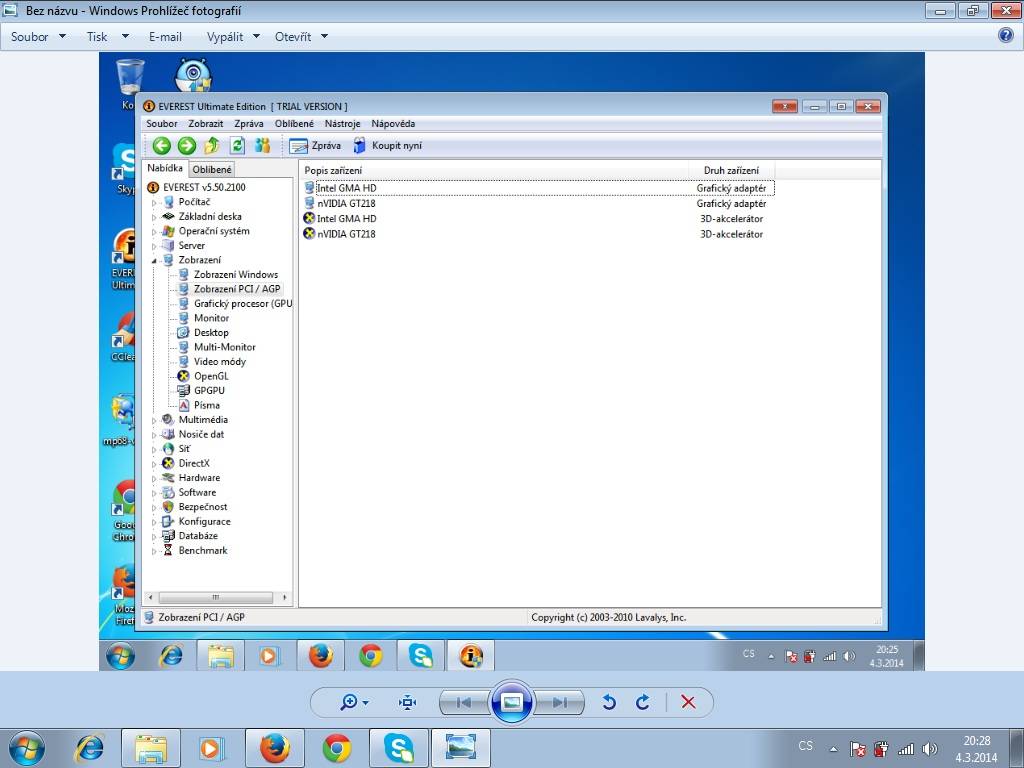Viewport: 1024px width, 768px height.
Task: Open the Tisk dropdown in Photo Viewer
Action: (x=107, y=37)
